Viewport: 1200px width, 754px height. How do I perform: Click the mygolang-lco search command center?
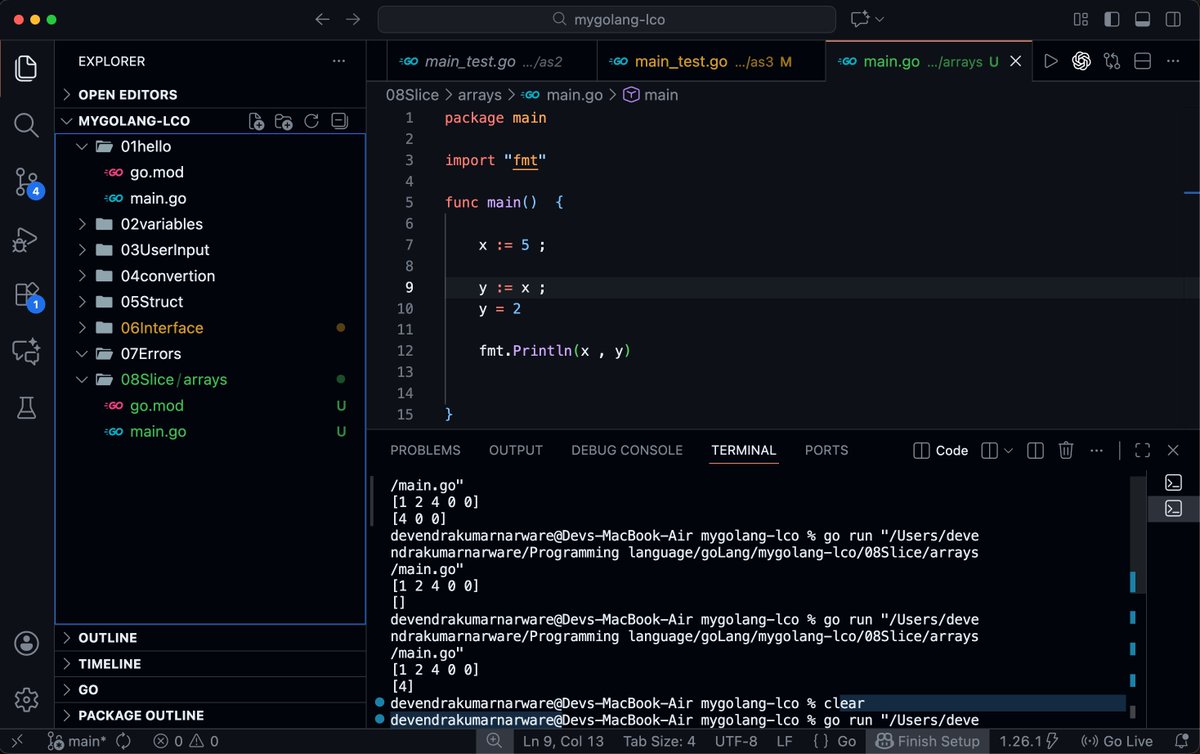click(607, 19)
